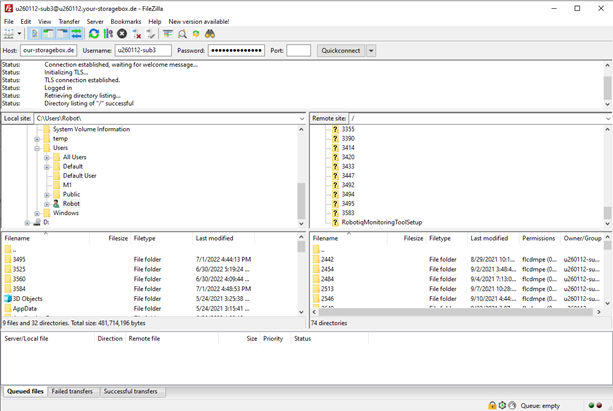Select System Volume Information folder
Screen dimensions: 613x411
pyautogui.click(x=91, y=129)
